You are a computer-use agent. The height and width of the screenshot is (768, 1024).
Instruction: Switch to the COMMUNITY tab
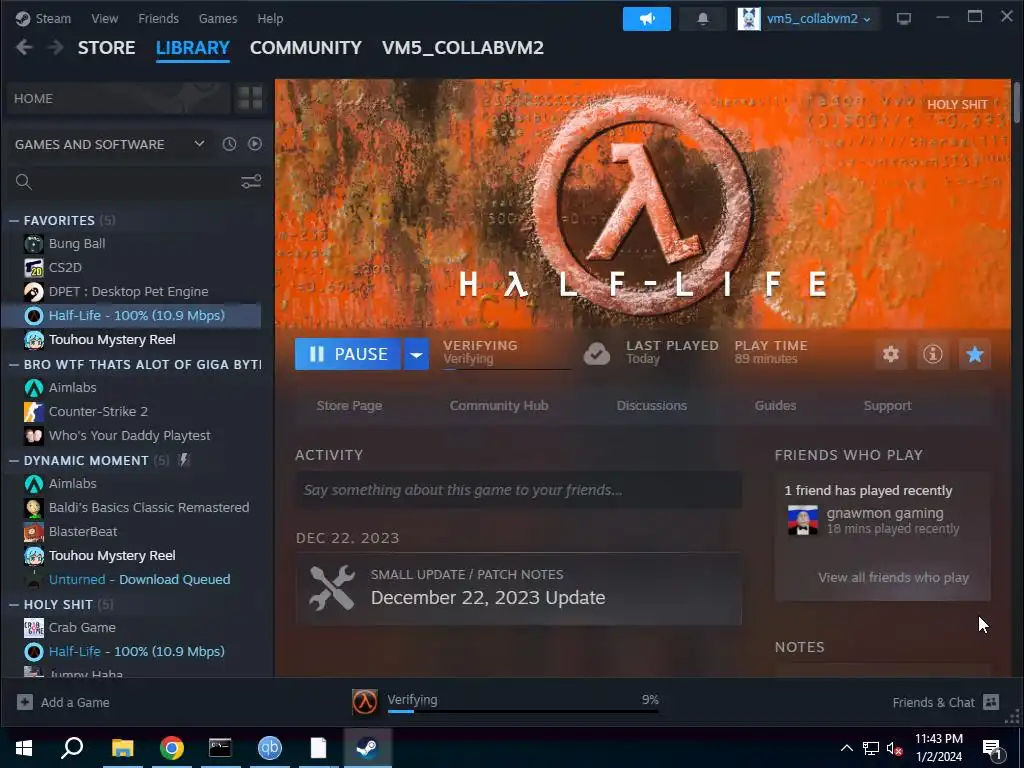coord(306,48)
